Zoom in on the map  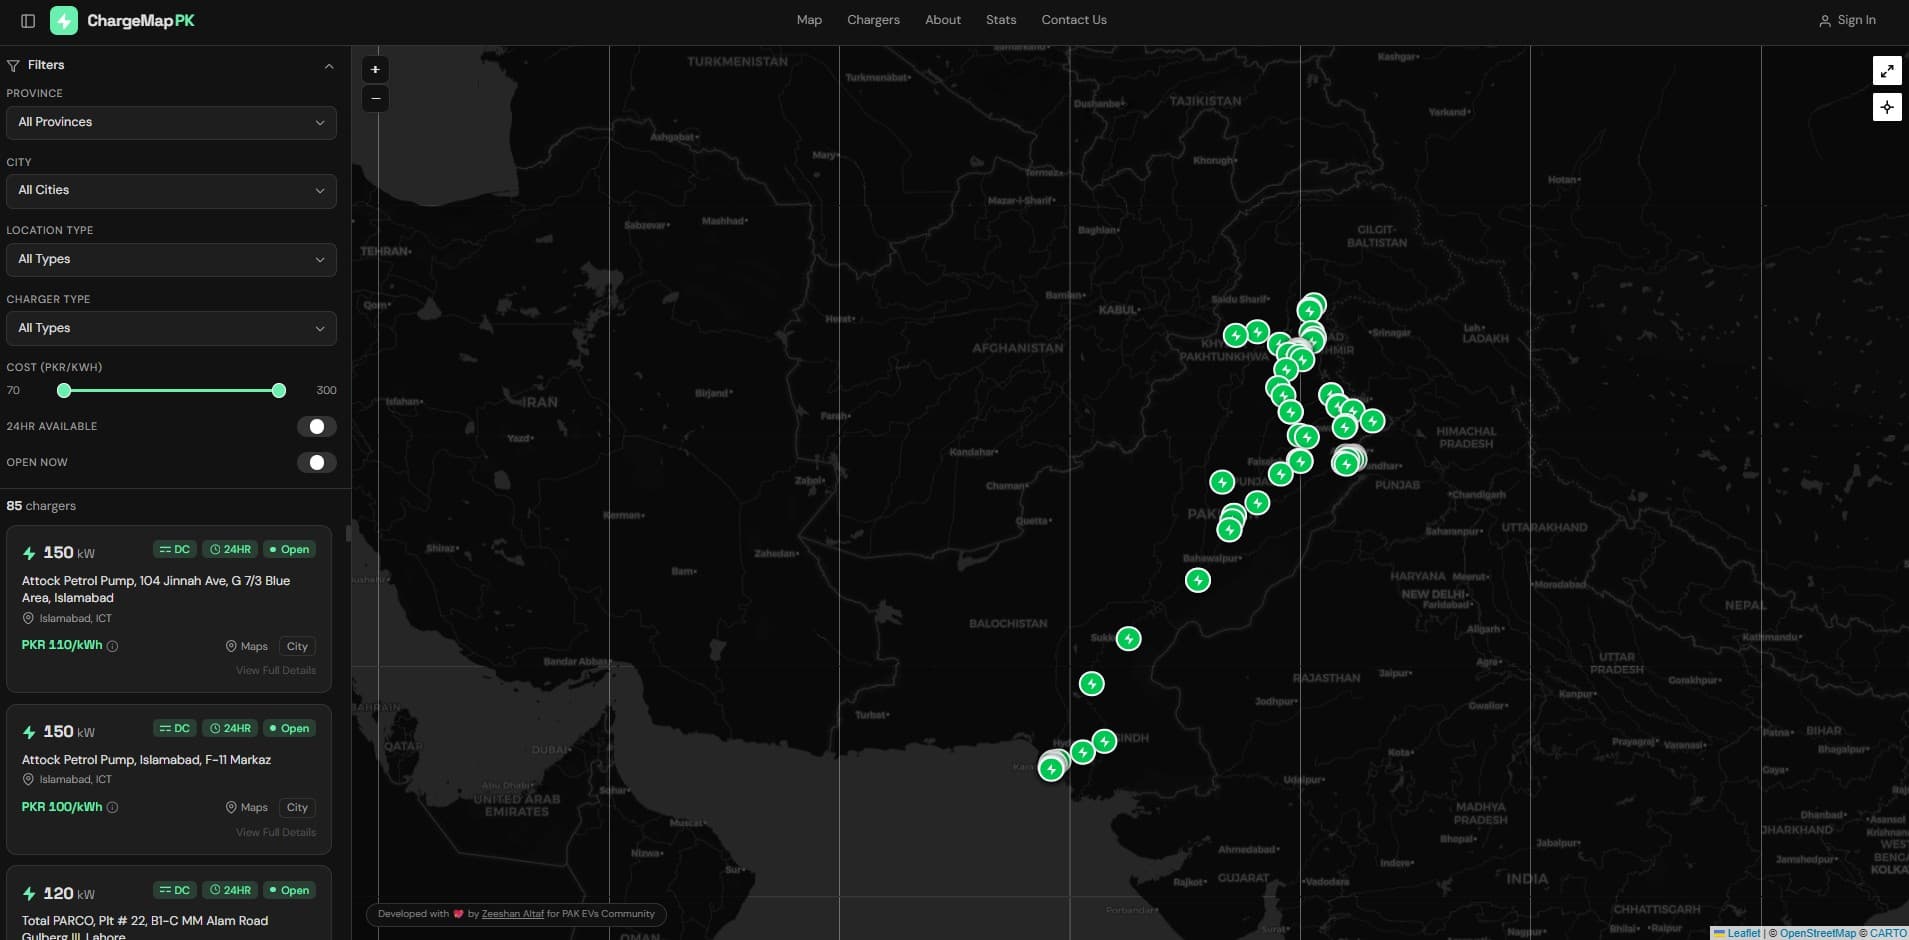point(375,70)
